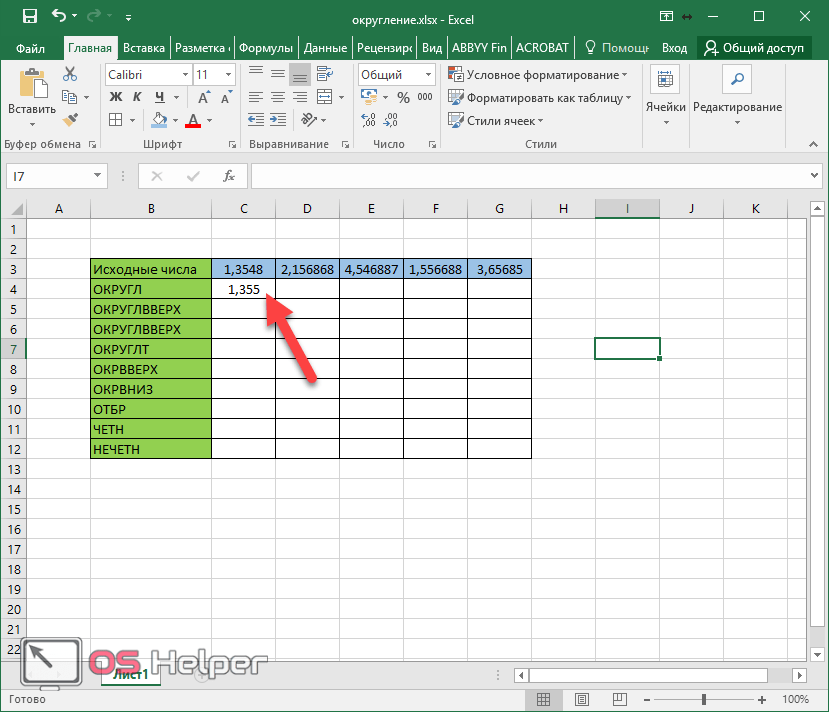The height and width of the screenshot is (712, 829).
Task: Click the increase decimal icon
Action: [x=369, y=120]
